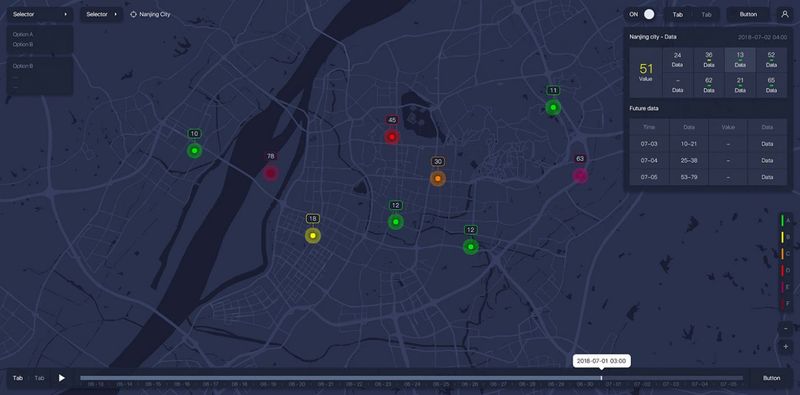Toggle the ON switch

tap(642, 14)
